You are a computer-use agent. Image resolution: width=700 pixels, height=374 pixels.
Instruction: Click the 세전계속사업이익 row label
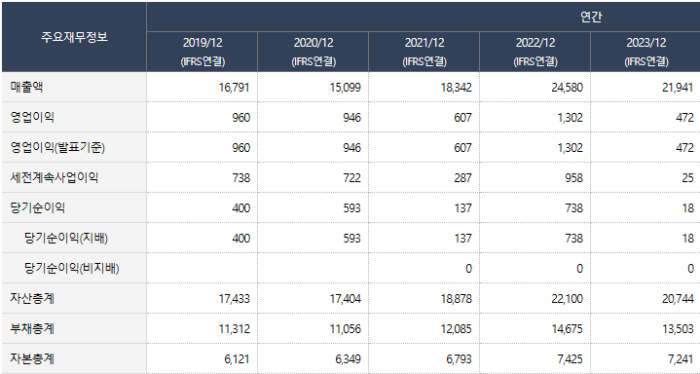[54, 178]
